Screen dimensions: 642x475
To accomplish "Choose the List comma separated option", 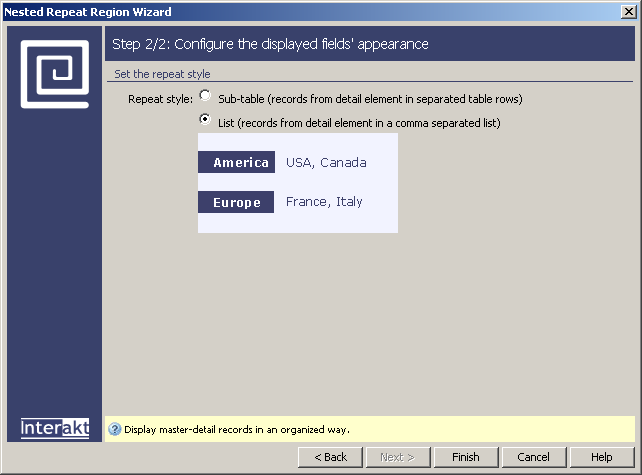I will 205,120.
